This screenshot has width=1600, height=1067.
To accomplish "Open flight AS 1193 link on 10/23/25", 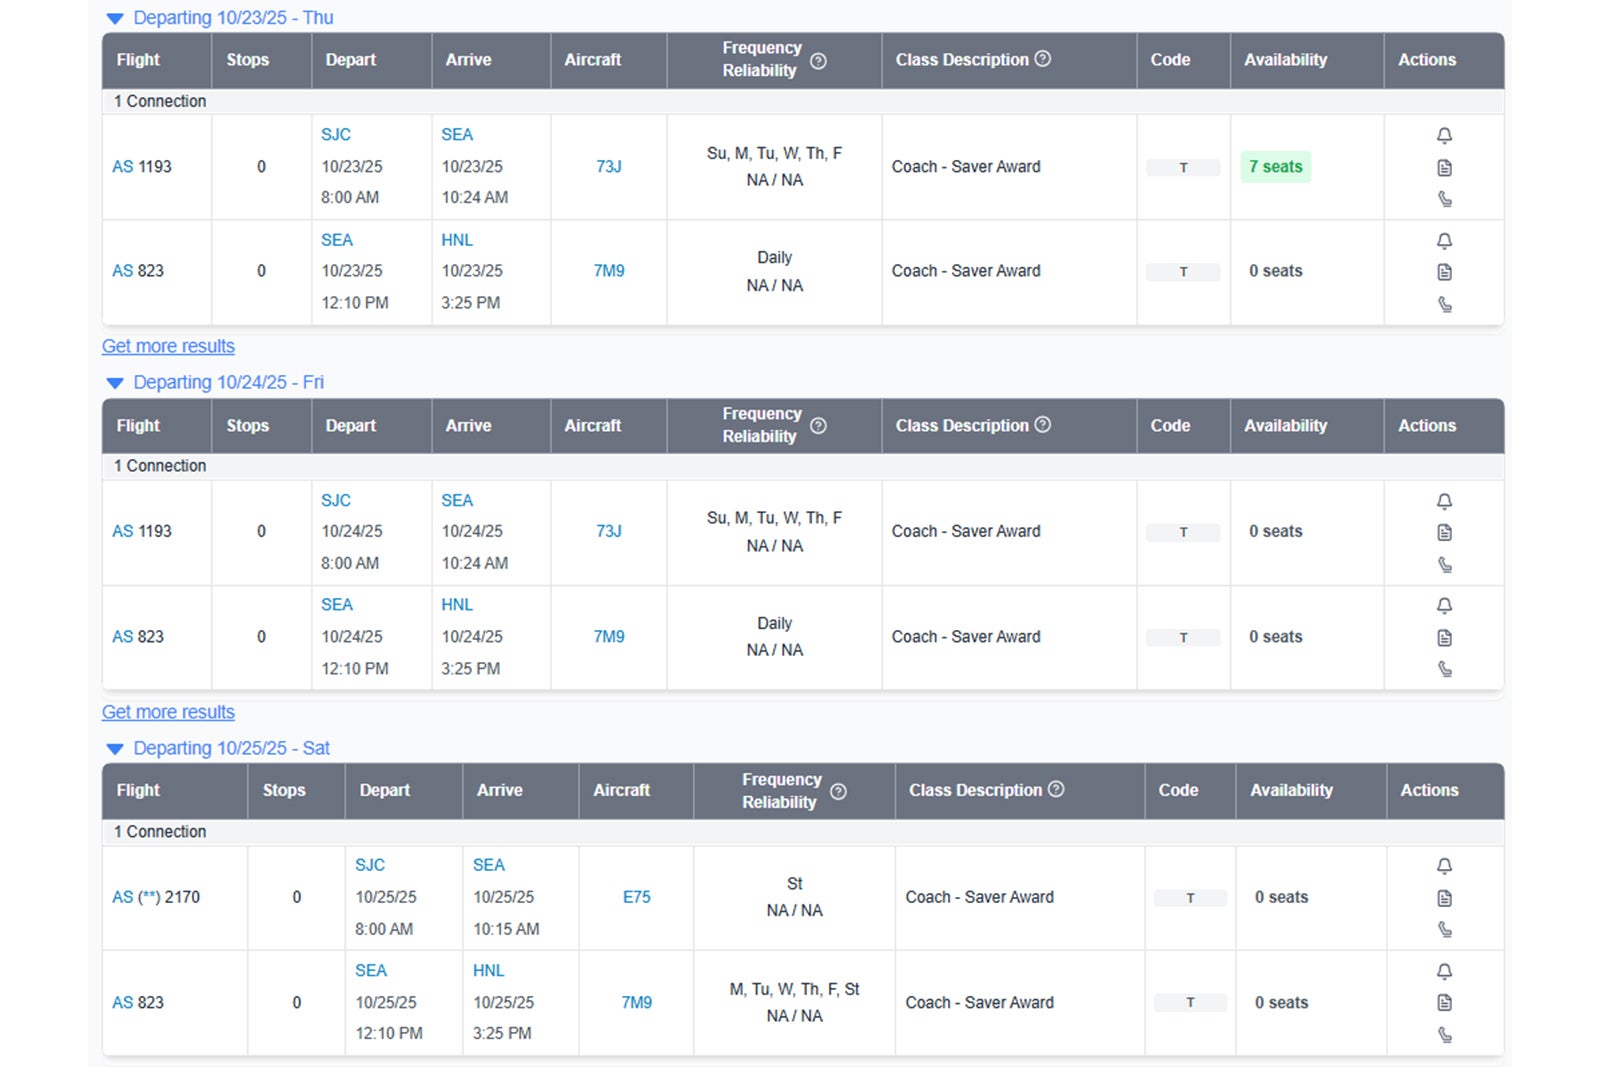I will [142, 167].
